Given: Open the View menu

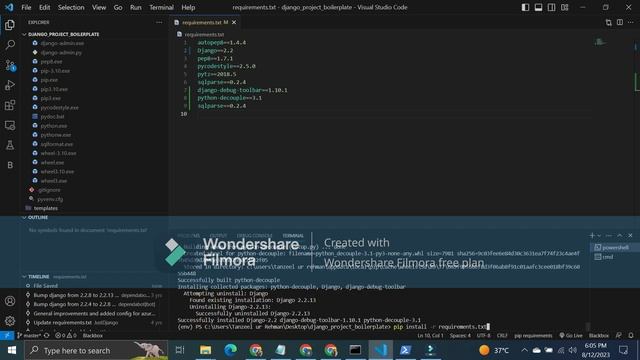Looking at the screenshot, I should [99, 7].
